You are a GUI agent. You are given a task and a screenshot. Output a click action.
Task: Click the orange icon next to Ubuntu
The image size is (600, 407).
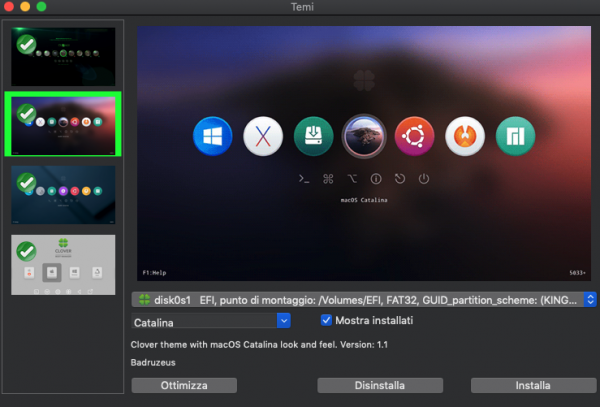(x=465, y=136)
